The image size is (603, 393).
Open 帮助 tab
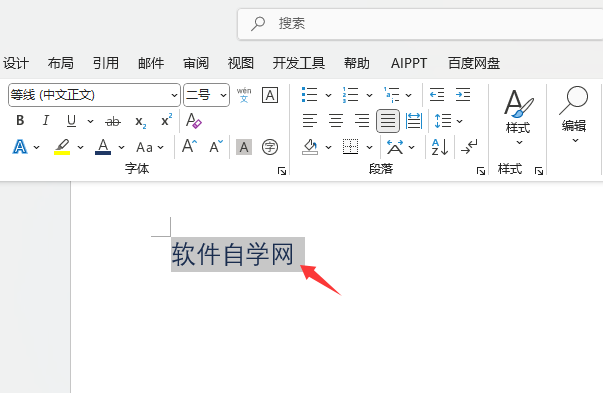point(356,63)
